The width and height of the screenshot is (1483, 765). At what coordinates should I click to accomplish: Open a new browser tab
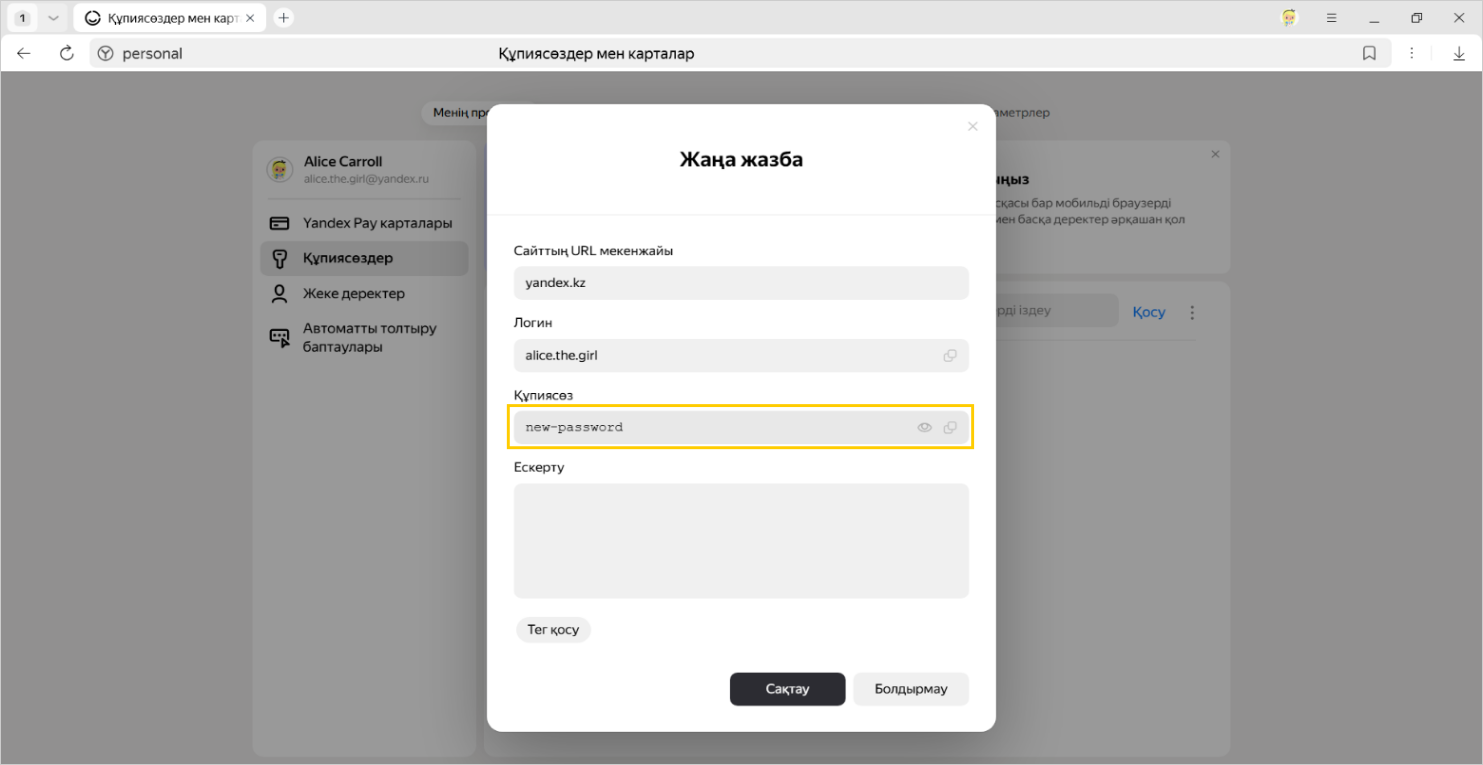click(x=284, y=18)
